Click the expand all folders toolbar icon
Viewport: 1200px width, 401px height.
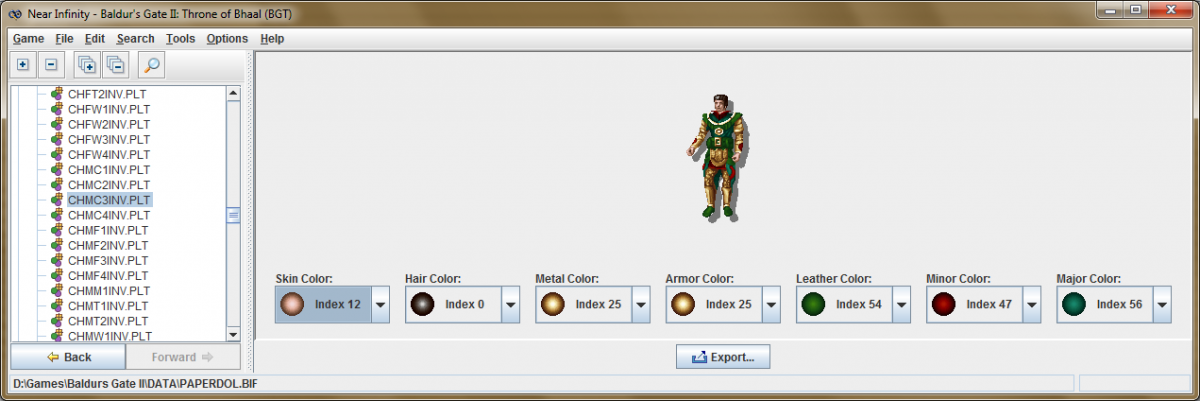87,65
